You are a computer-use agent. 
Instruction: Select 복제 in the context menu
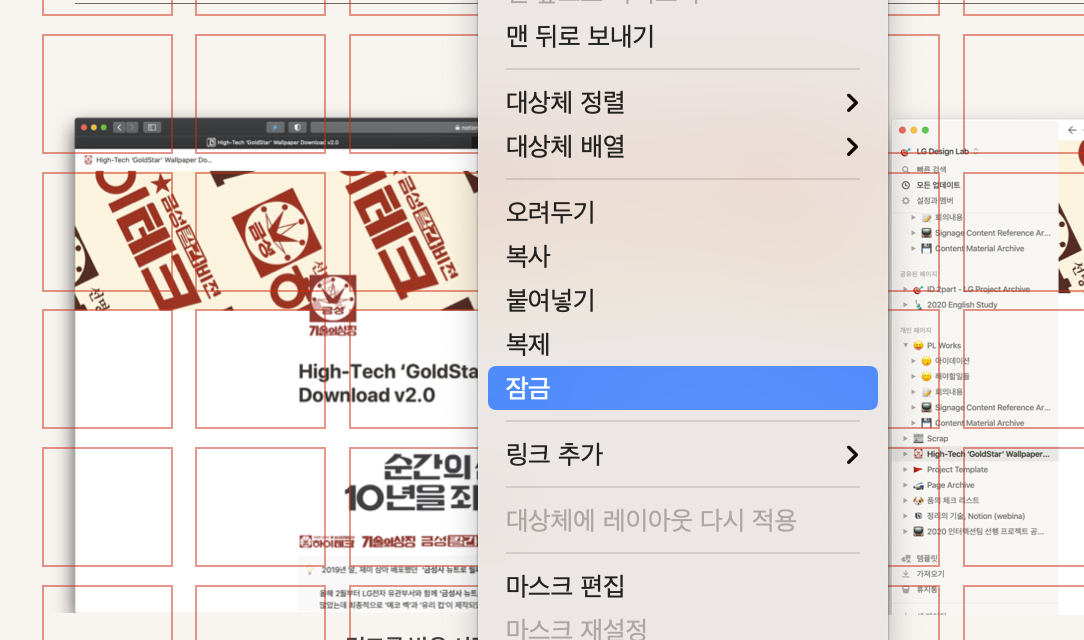click(x=682, y=344)
